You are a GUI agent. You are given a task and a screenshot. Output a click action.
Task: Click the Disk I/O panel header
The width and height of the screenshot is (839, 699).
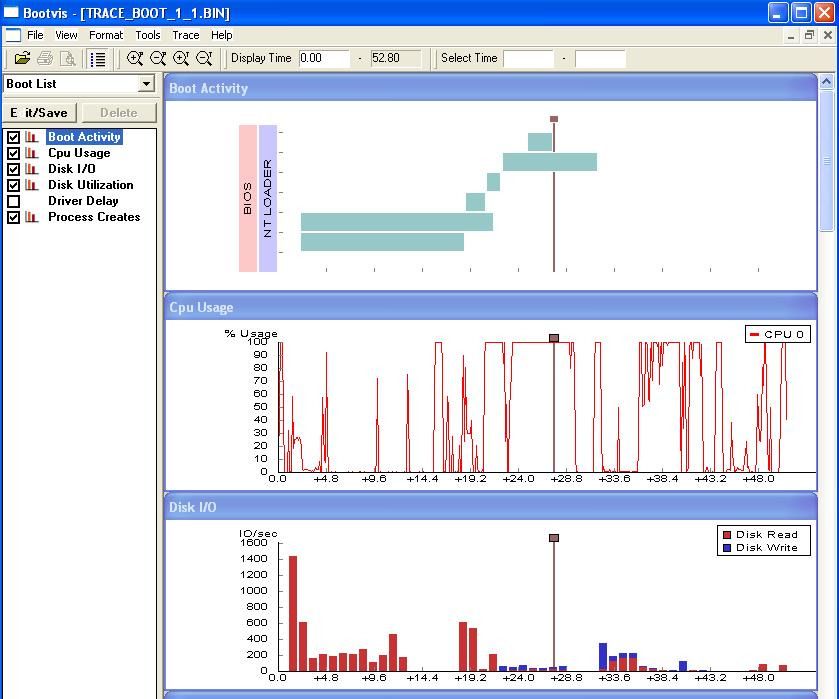(491, 507)
